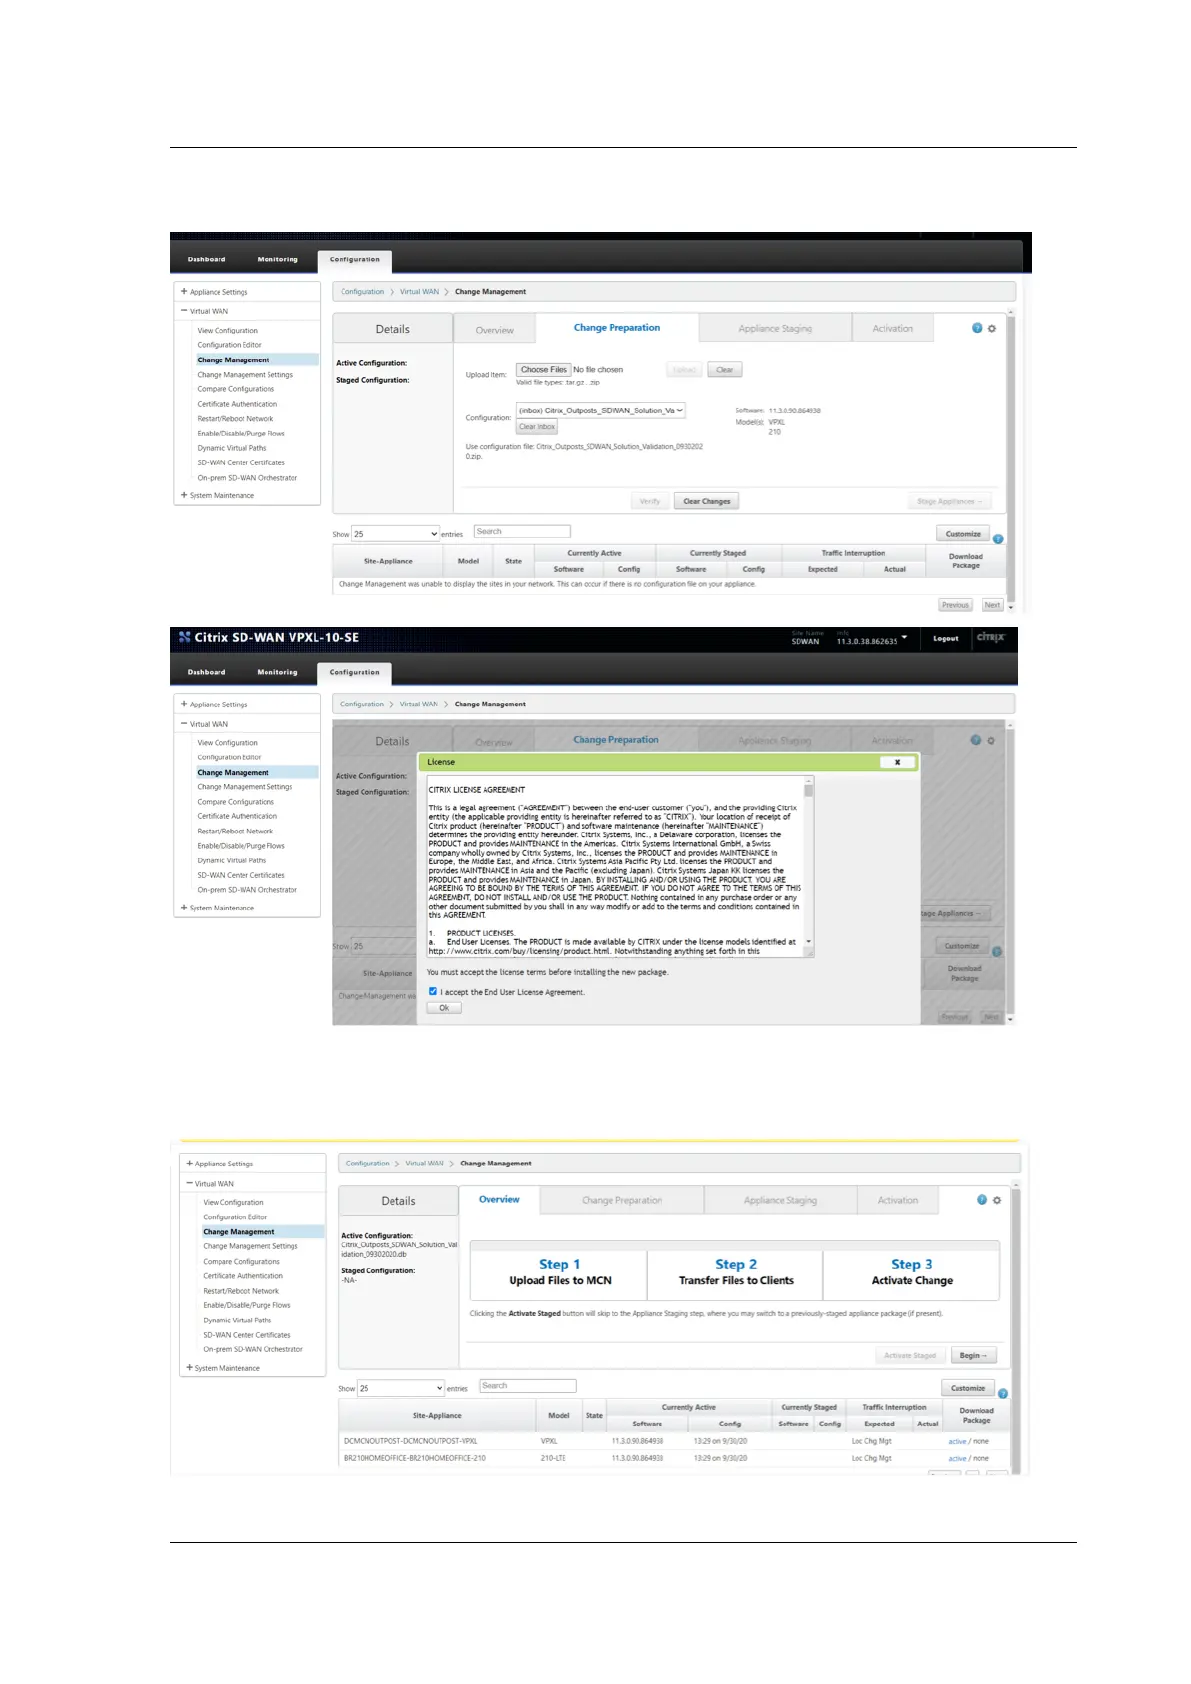Click the Stage Appliances button
This screenshot has width=1191, height=1684.
pos(950,501)
